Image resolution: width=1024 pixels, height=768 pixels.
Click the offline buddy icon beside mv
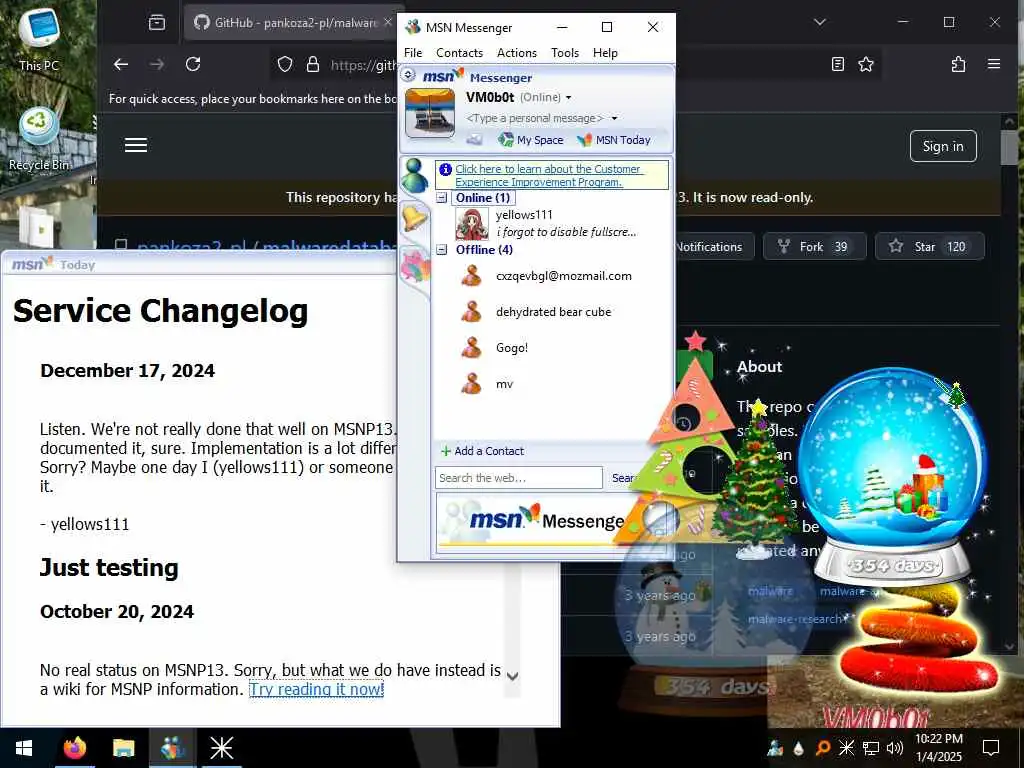(472, 383)
